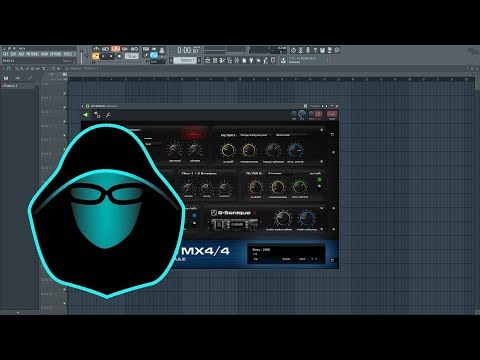
Task: Click the Filter 1 resonance knob
Action: pos(249,151)
